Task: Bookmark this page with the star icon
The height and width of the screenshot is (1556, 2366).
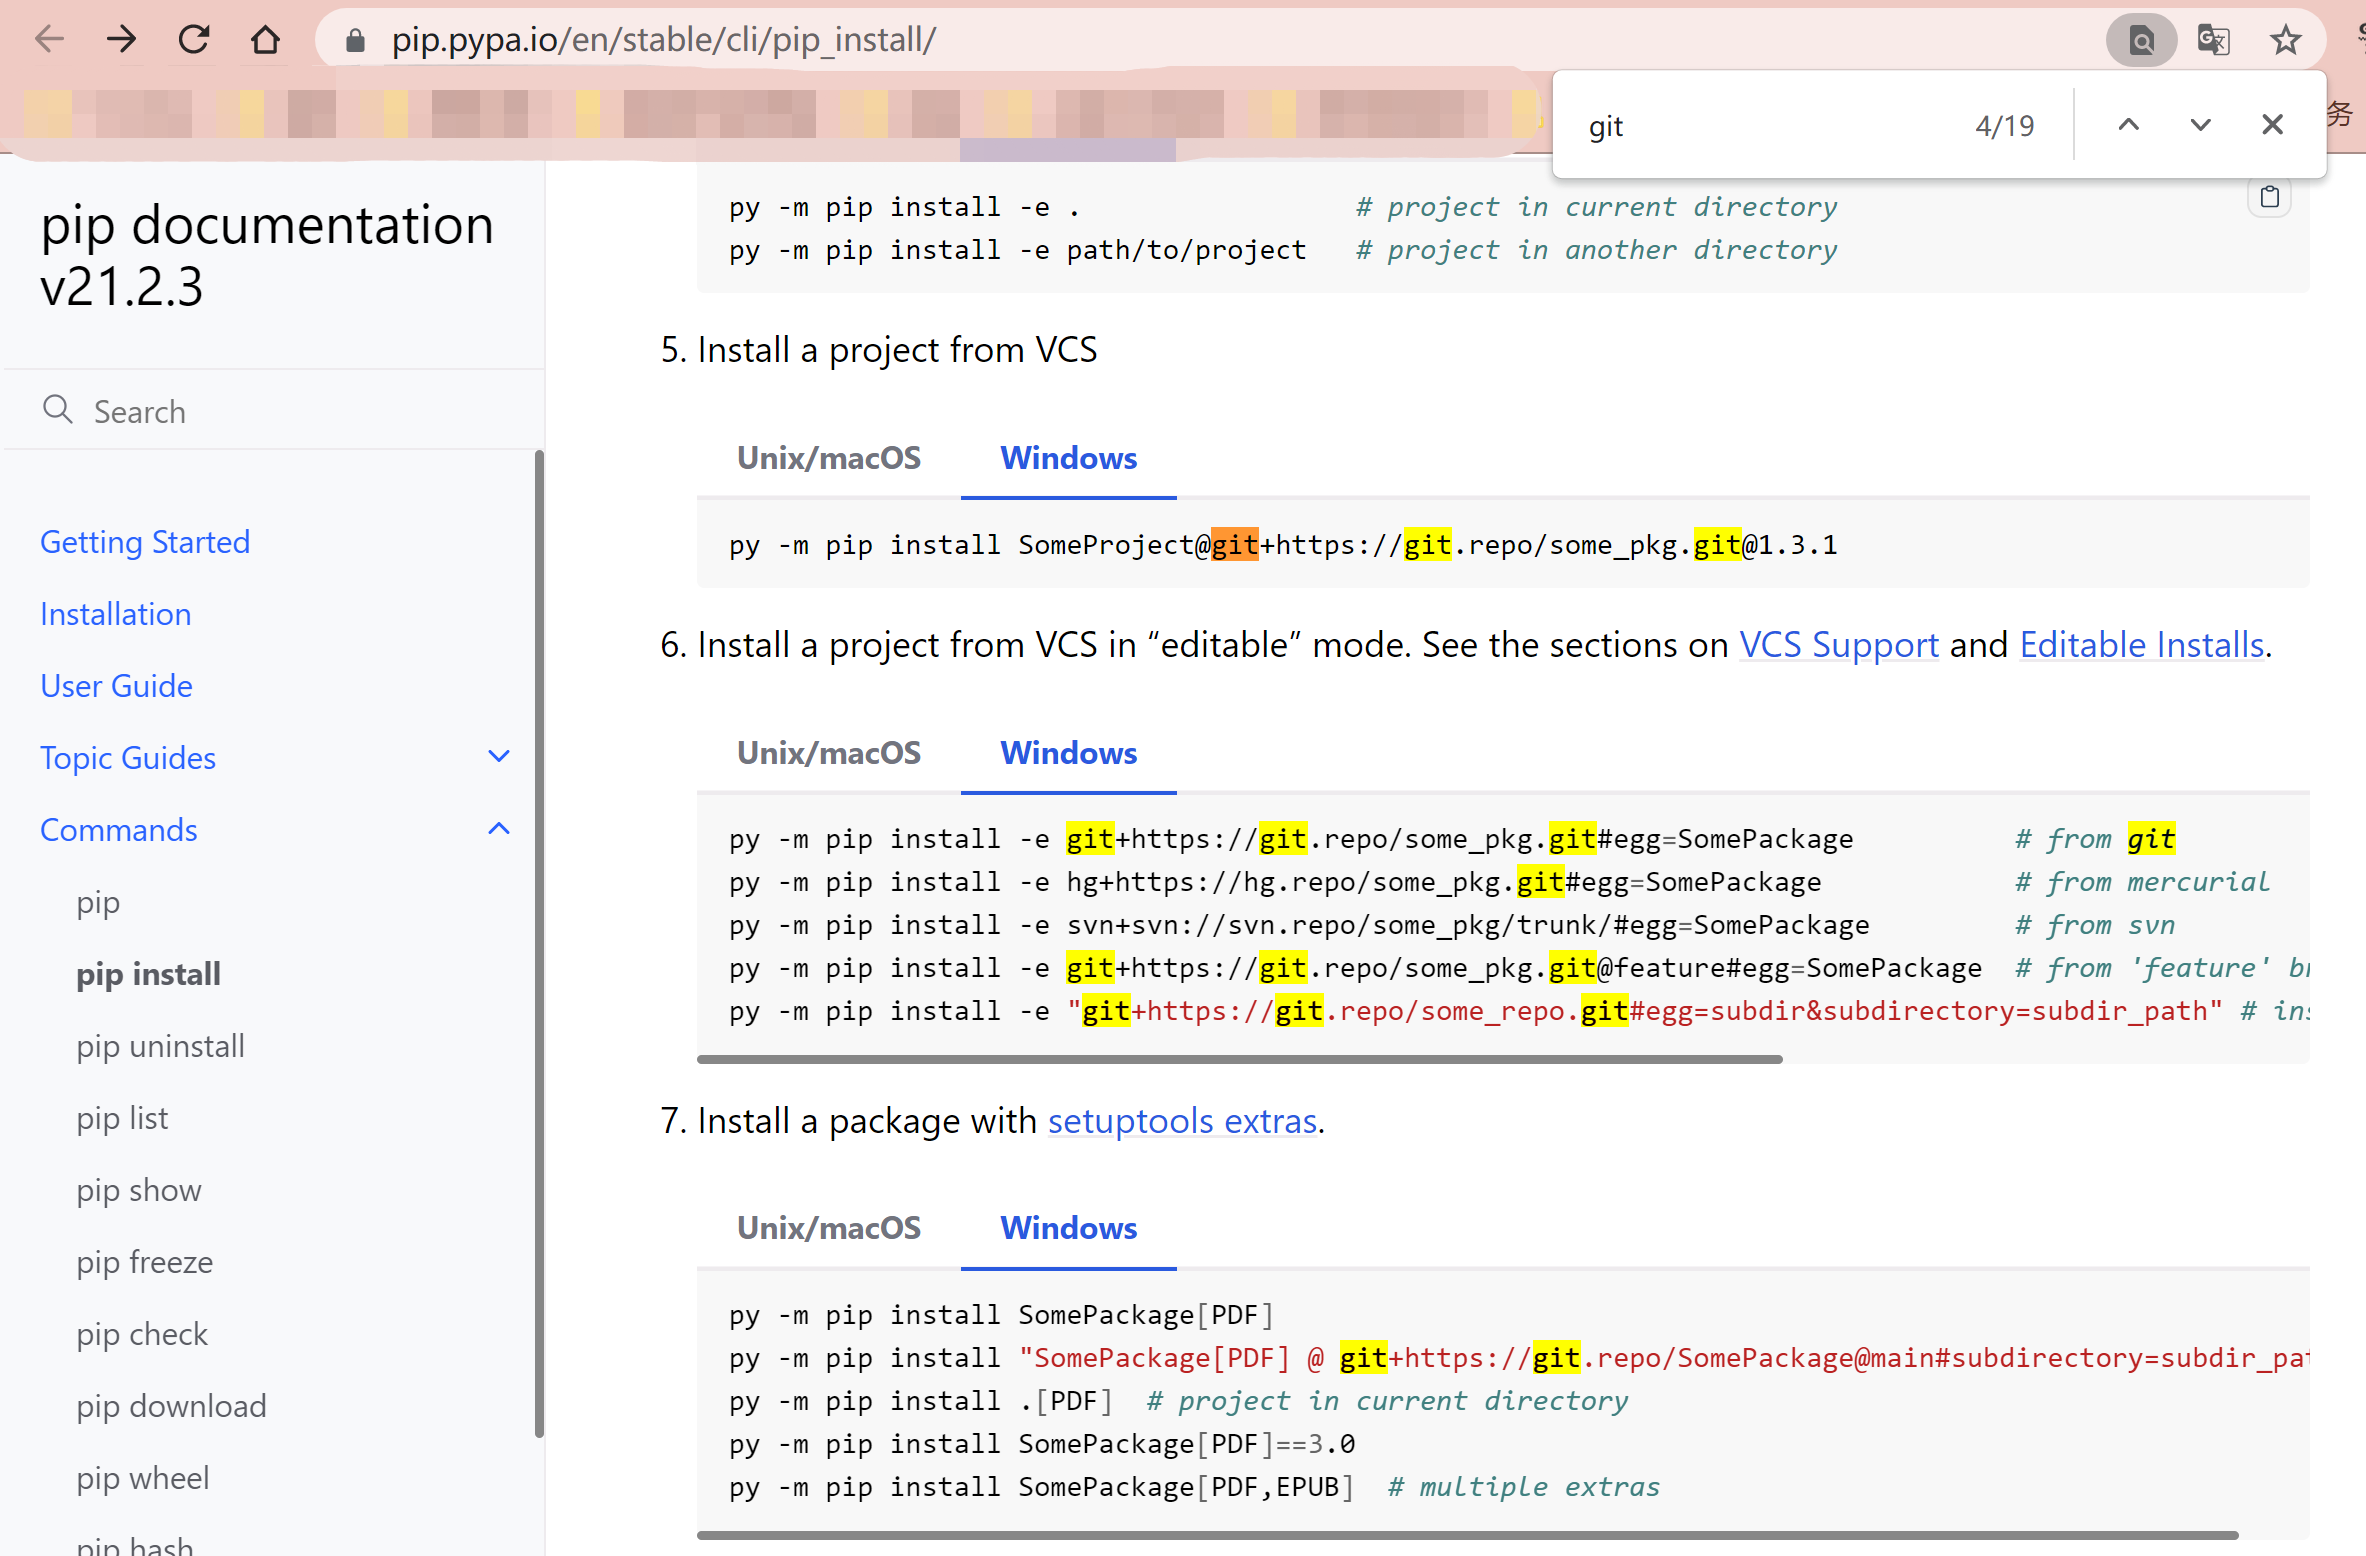Action: pos(2286,39)
